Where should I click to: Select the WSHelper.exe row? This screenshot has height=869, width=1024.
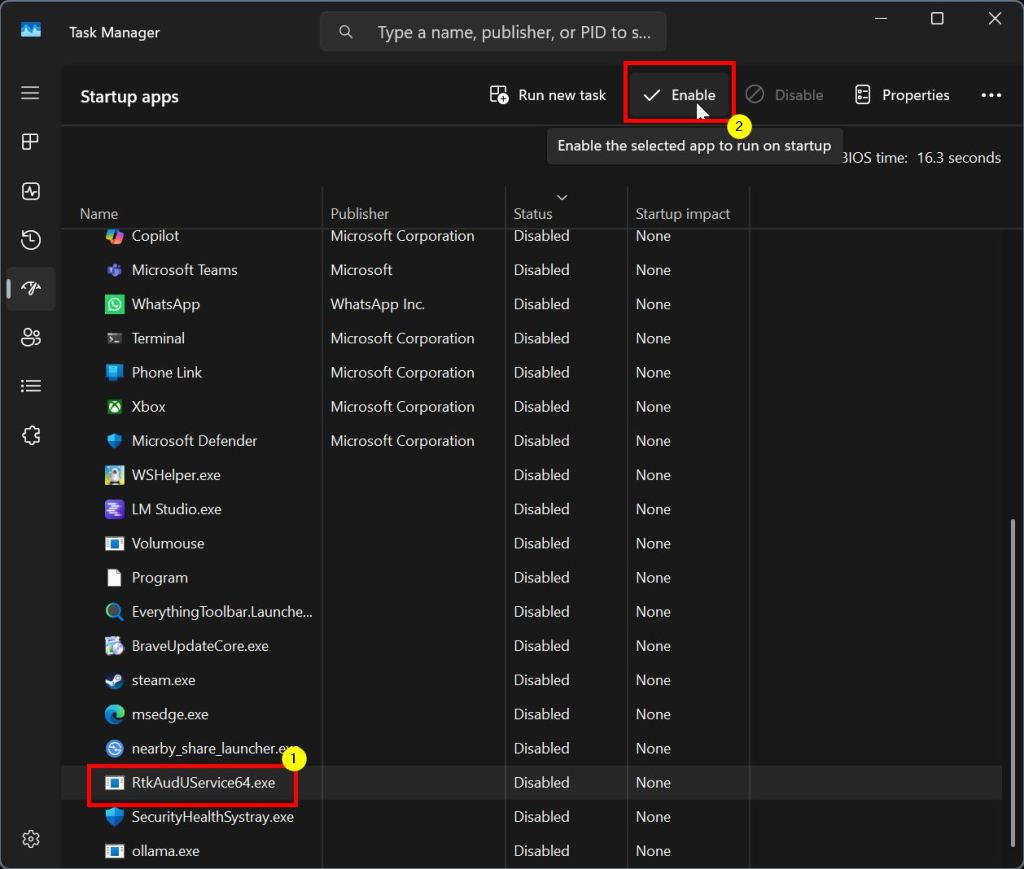[532, 475]
